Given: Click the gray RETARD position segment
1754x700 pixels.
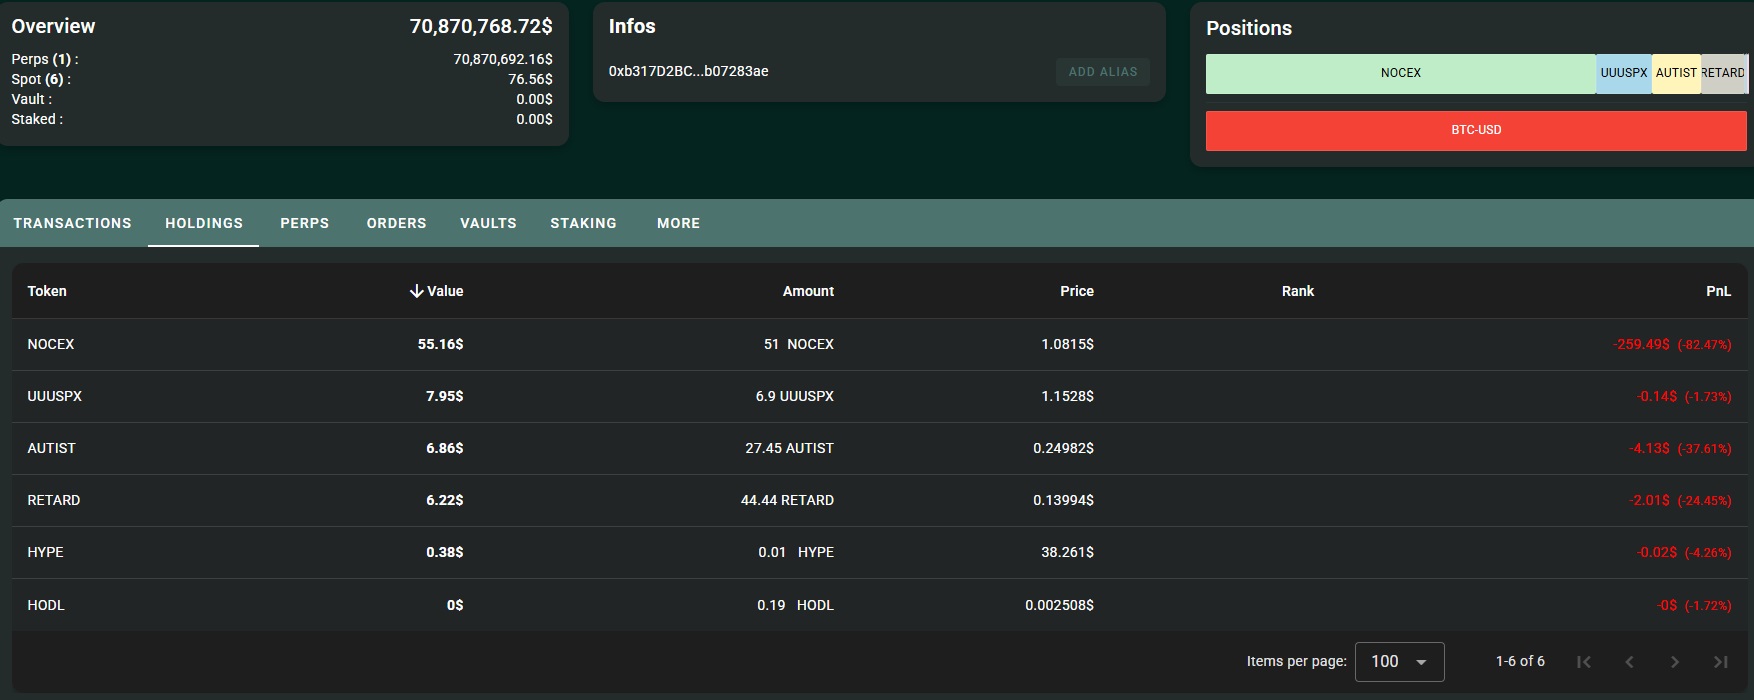Looking at the screenshot, I should coord(1723,73).
